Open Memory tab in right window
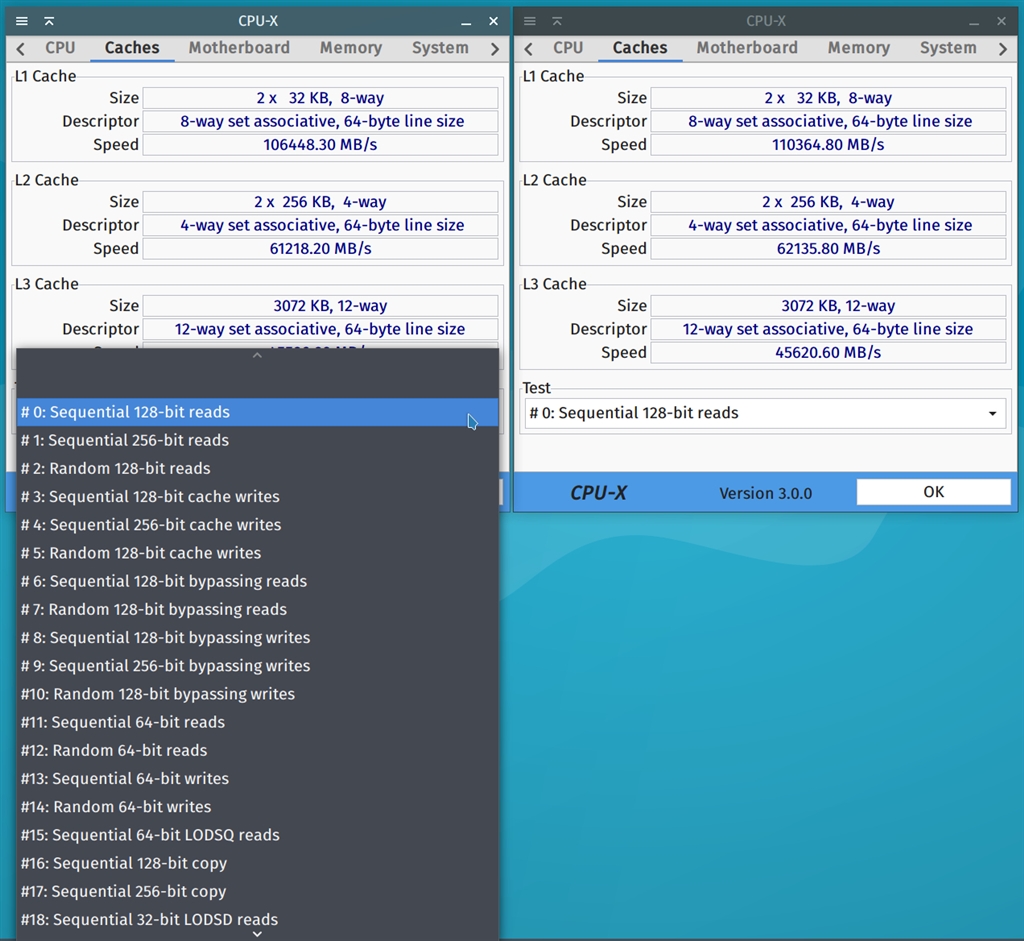This screenshot has width=1024, height=941. (x=859, y=48)
